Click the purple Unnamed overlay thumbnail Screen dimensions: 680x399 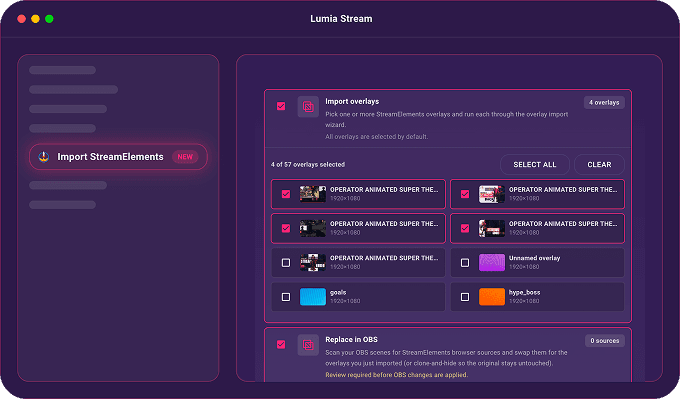click(492, 262)
